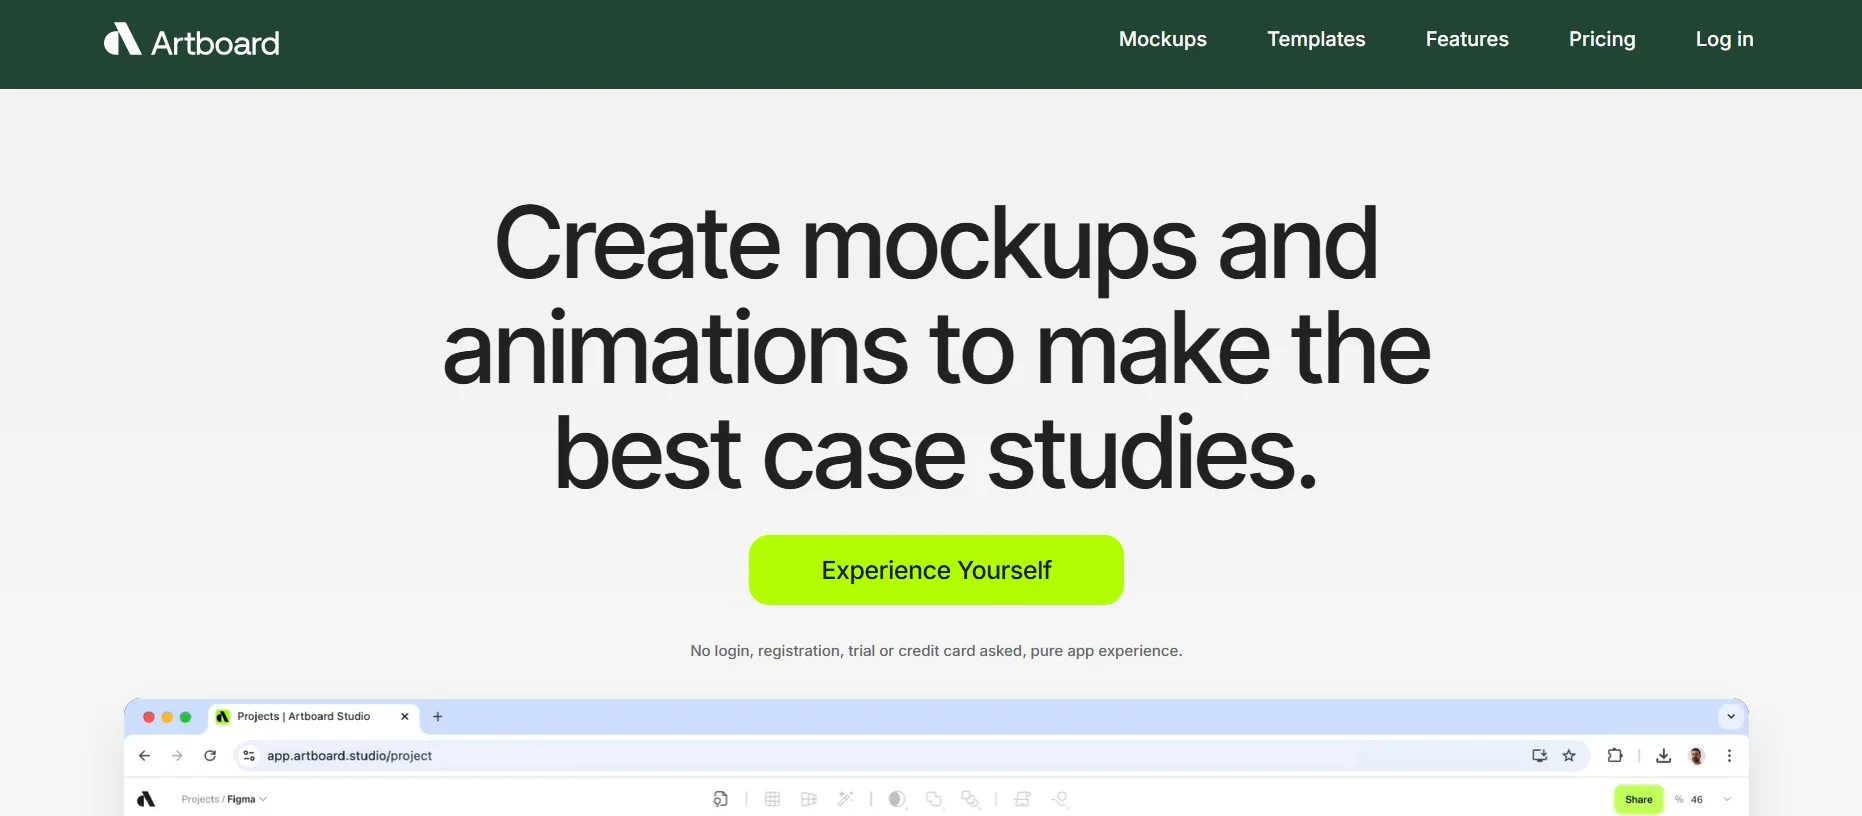Image resolution: width=1862 pixels, height=816 pixels.
Task: Click the Artboard Studio app logo
Action: (146, 799)
